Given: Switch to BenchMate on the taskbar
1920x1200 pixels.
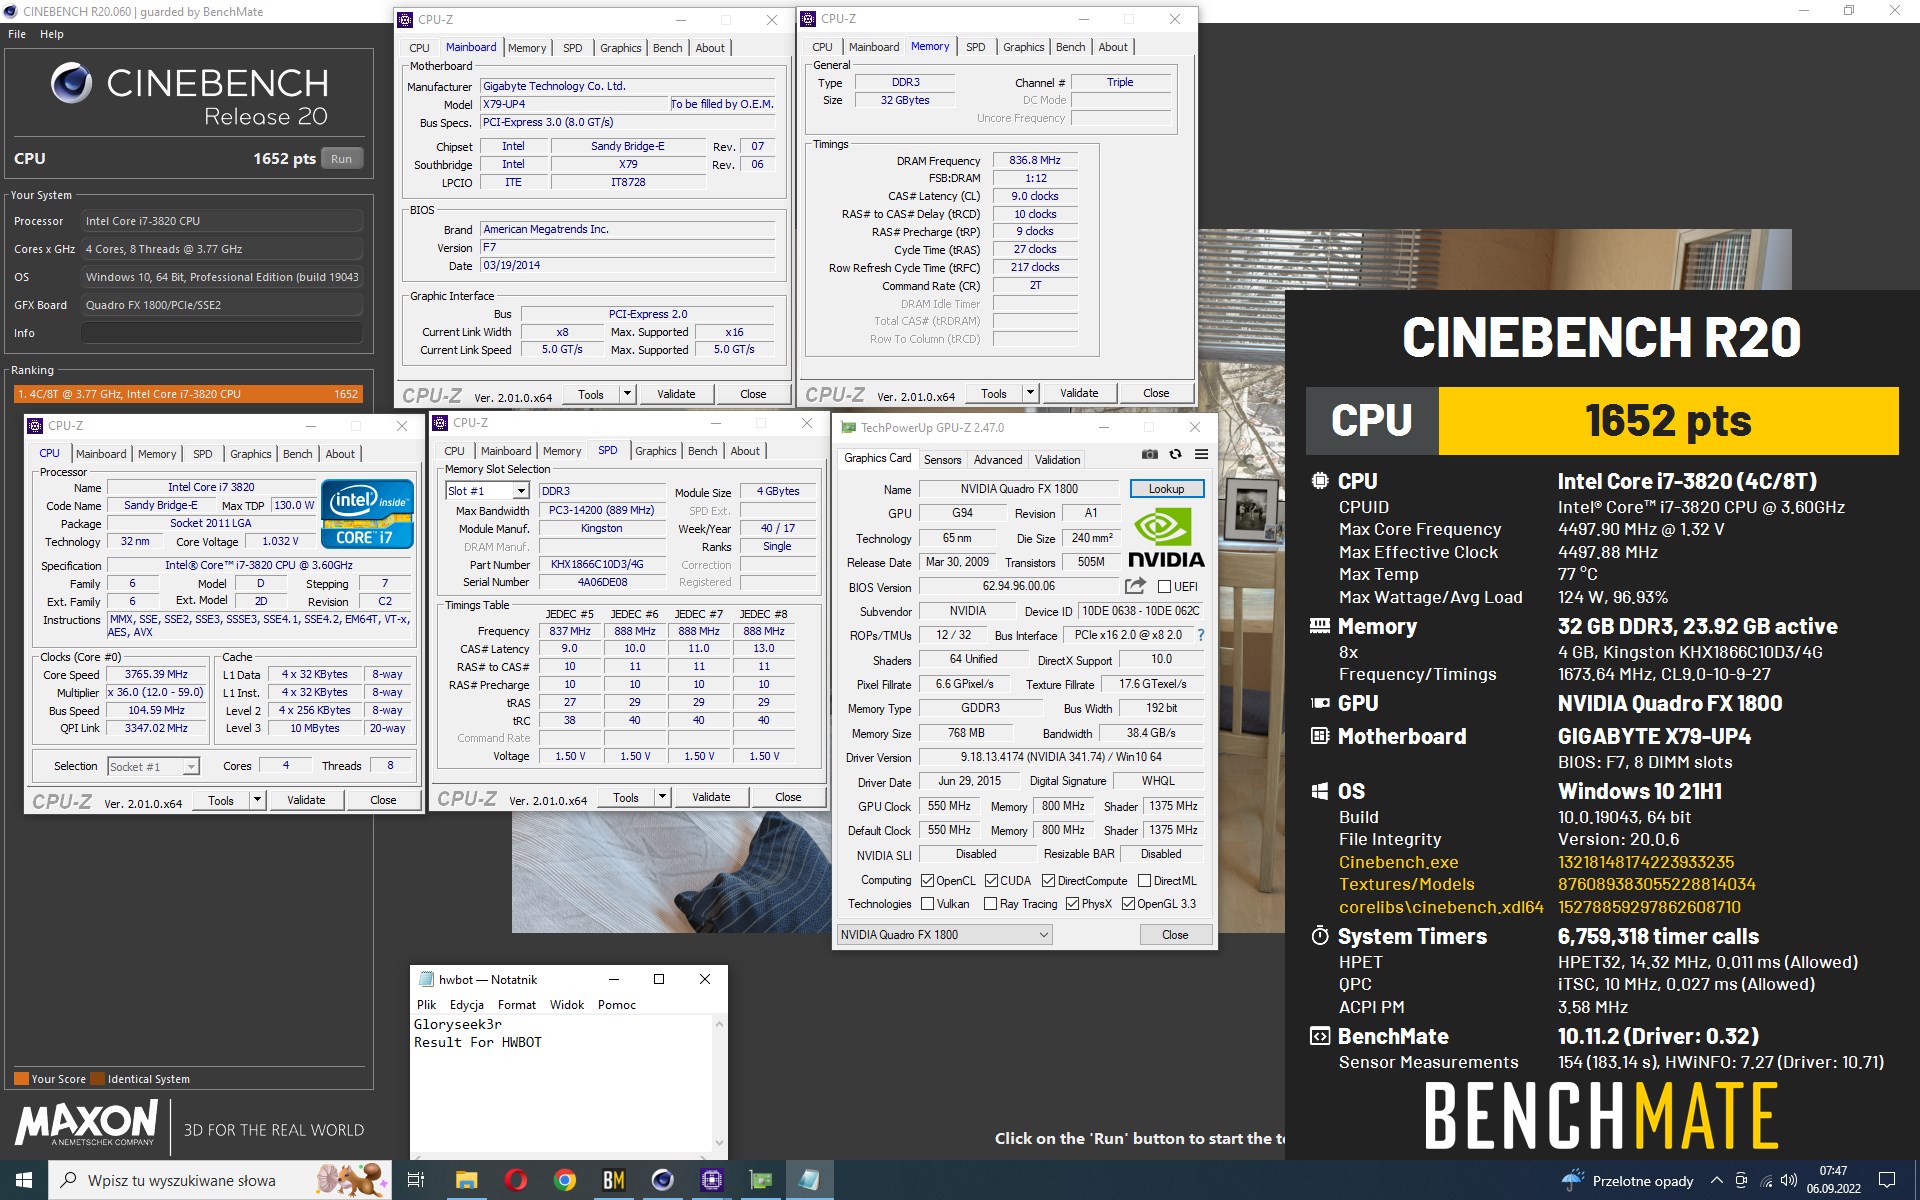Looking at the screenshot, I should 614,1180.
